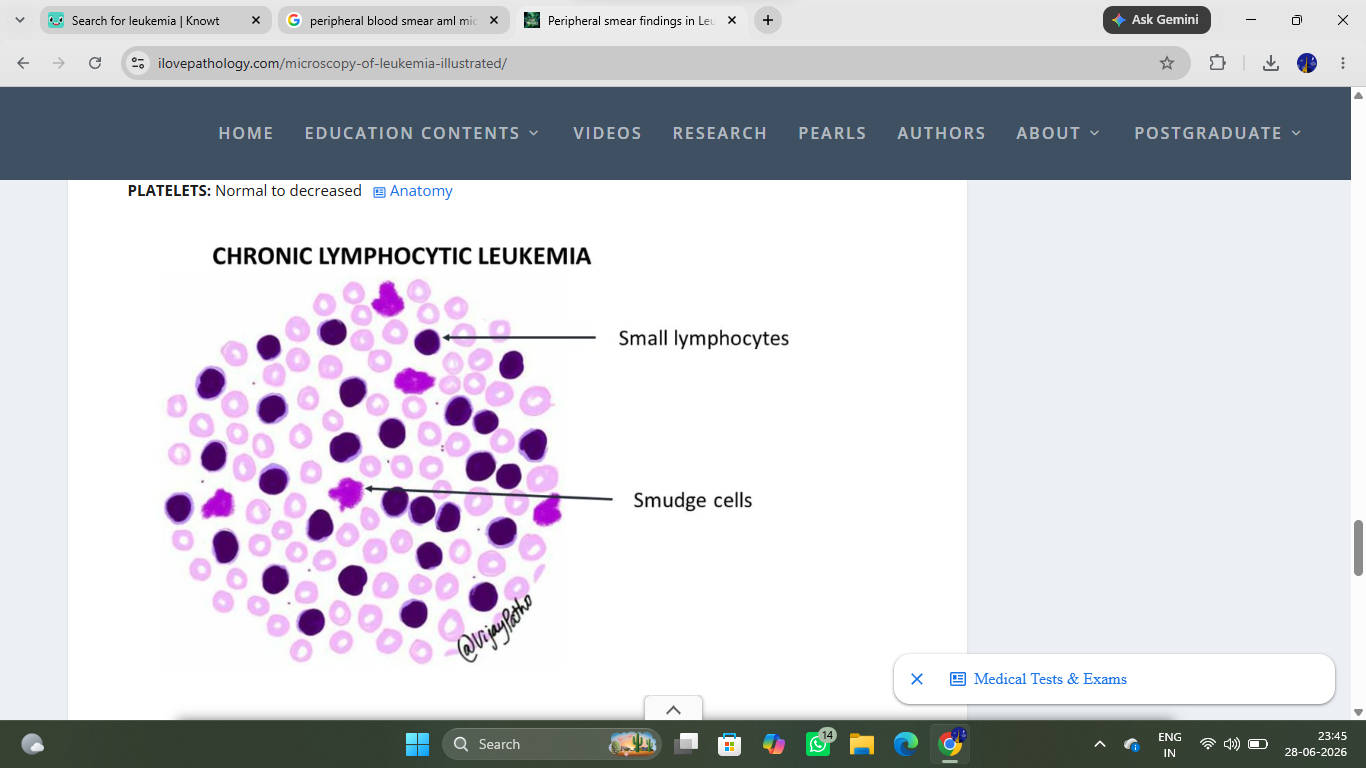This screenshot has width=1366, height=768.
Task: Bookmark page with the star icon
Action: [x=1166, y=63]
